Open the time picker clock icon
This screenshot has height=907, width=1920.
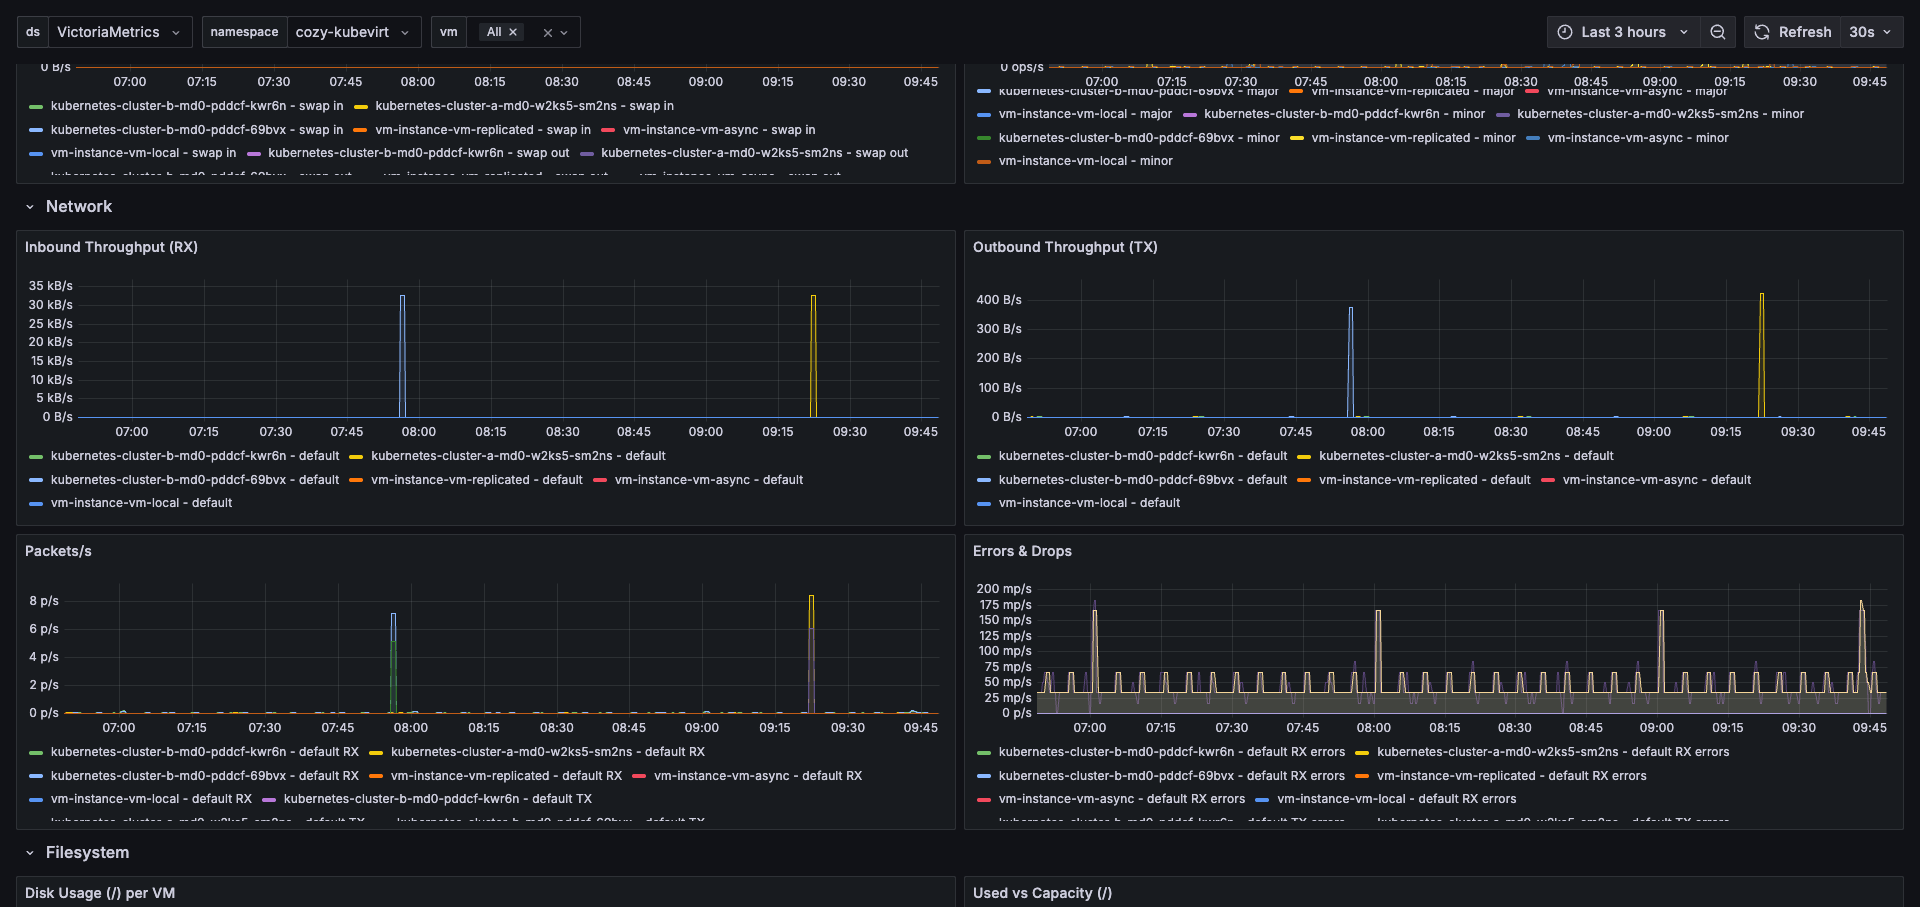pos(1565,32)
